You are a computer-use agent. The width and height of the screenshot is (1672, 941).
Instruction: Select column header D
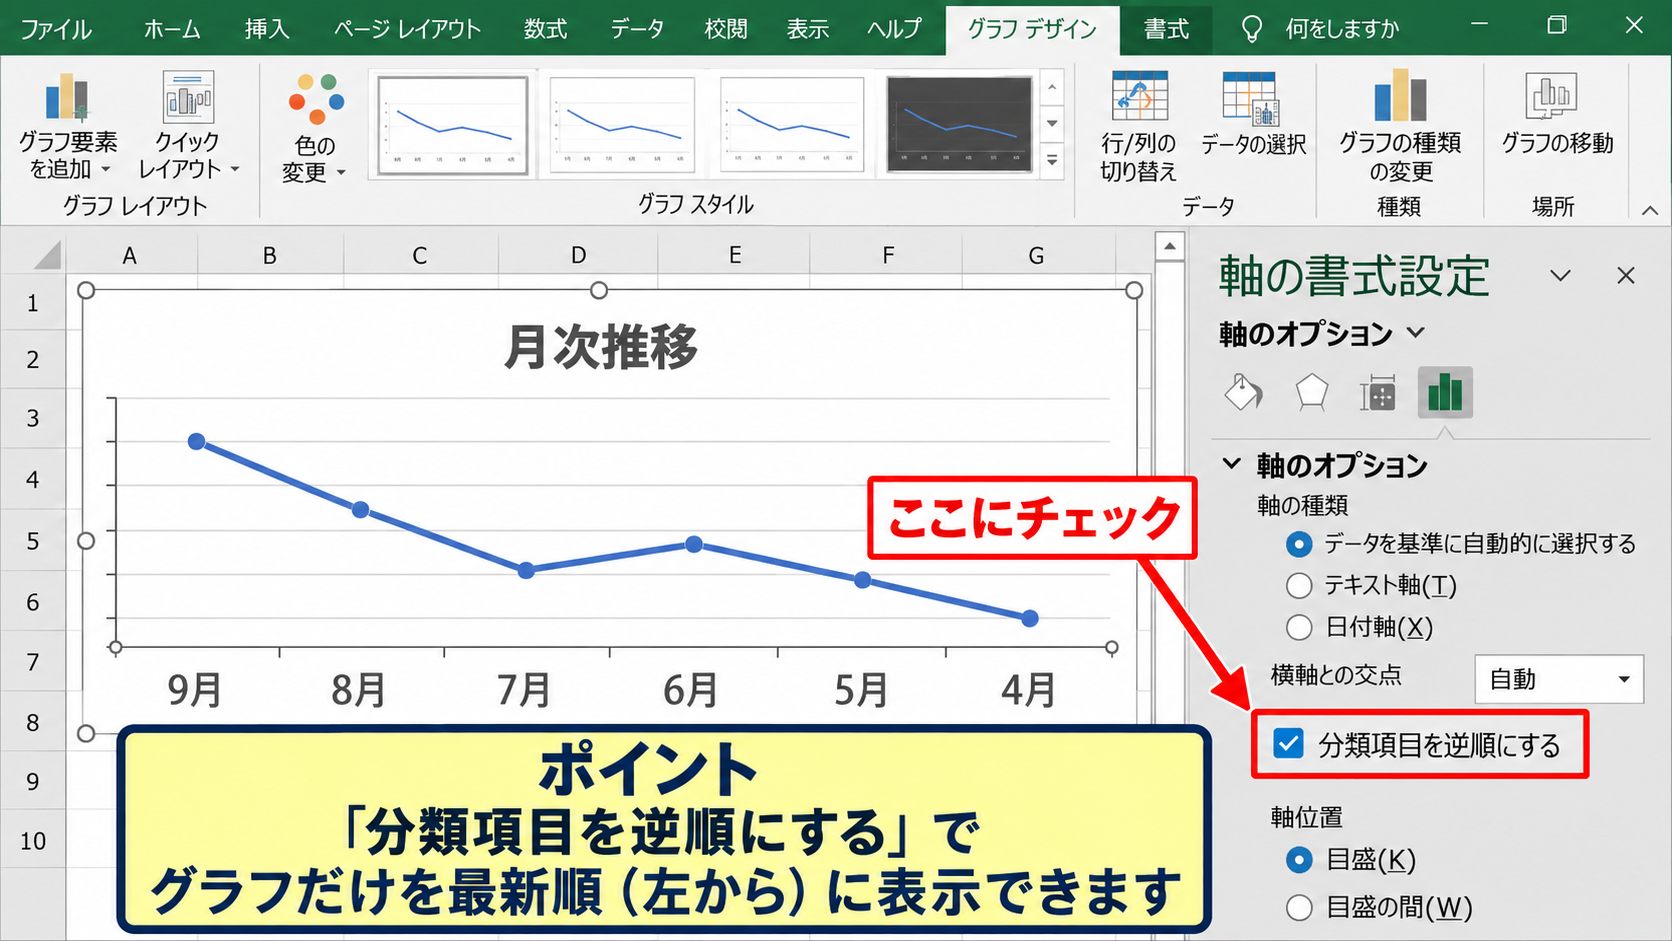[578, 255]
